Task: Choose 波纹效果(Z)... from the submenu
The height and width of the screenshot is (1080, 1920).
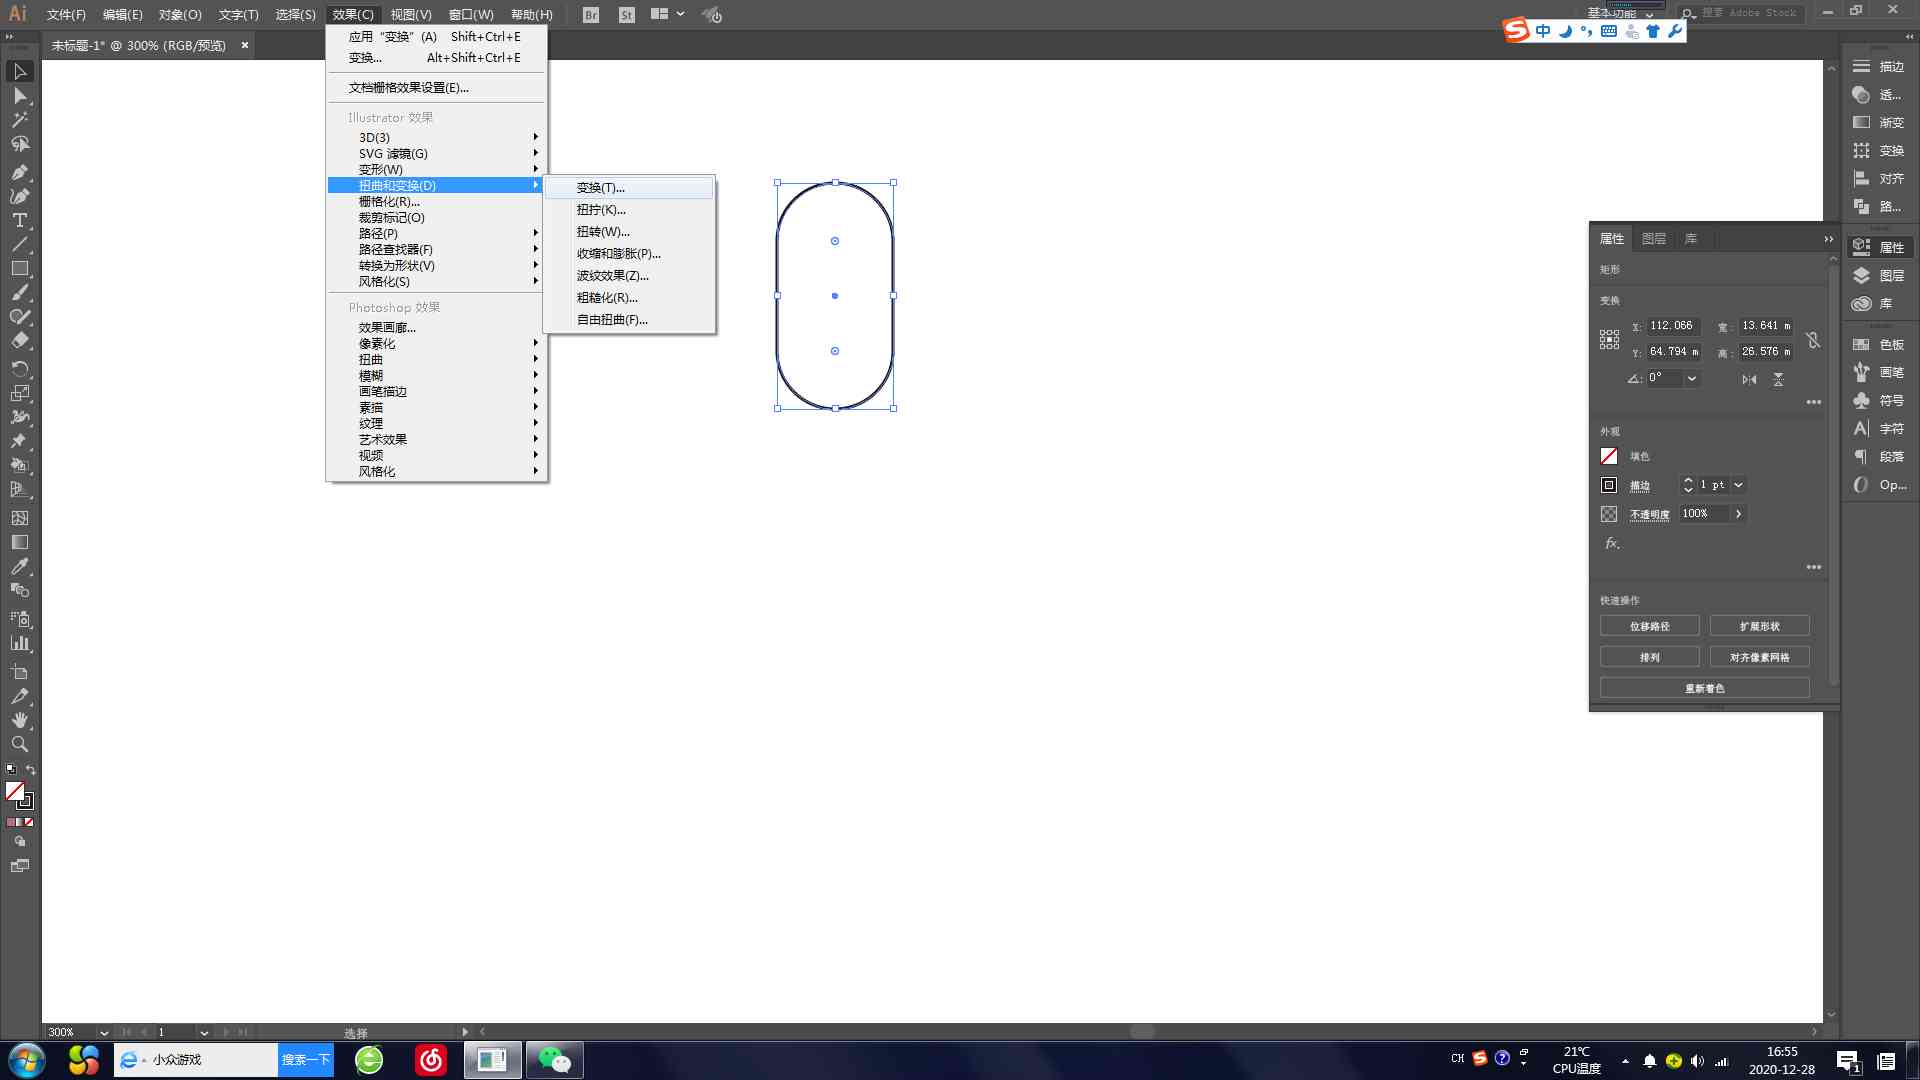Action: click(x=629, y=276)
